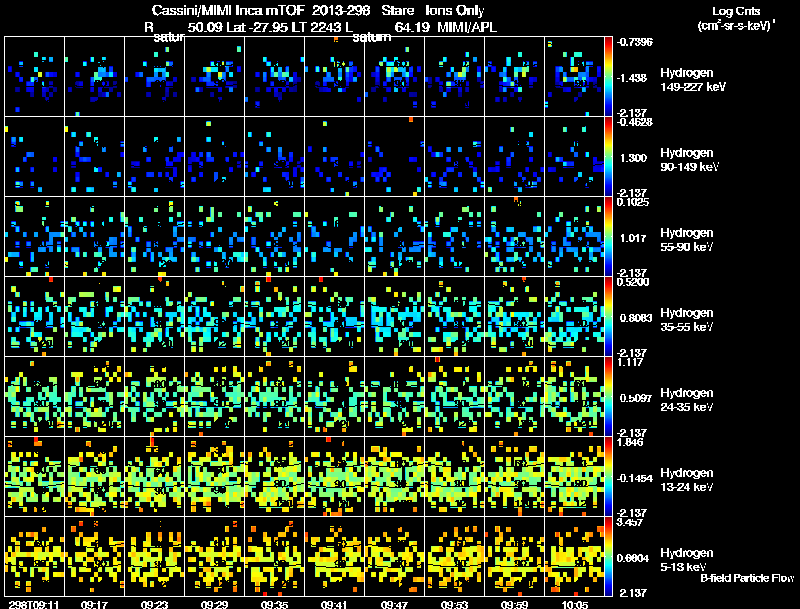
Task: Click the 0.8083 color scale value
Action: 636,318
